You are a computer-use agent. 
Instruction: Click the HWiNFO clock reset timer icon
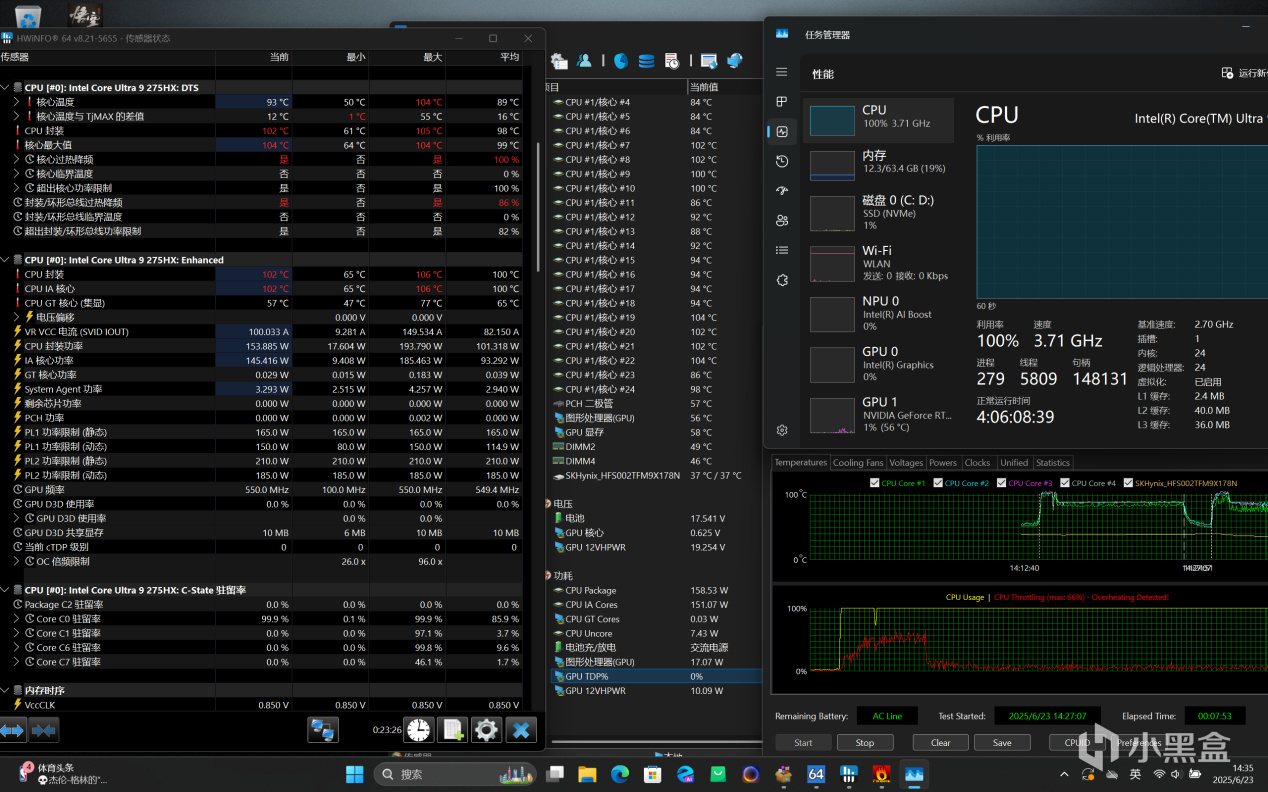point(418,730)
